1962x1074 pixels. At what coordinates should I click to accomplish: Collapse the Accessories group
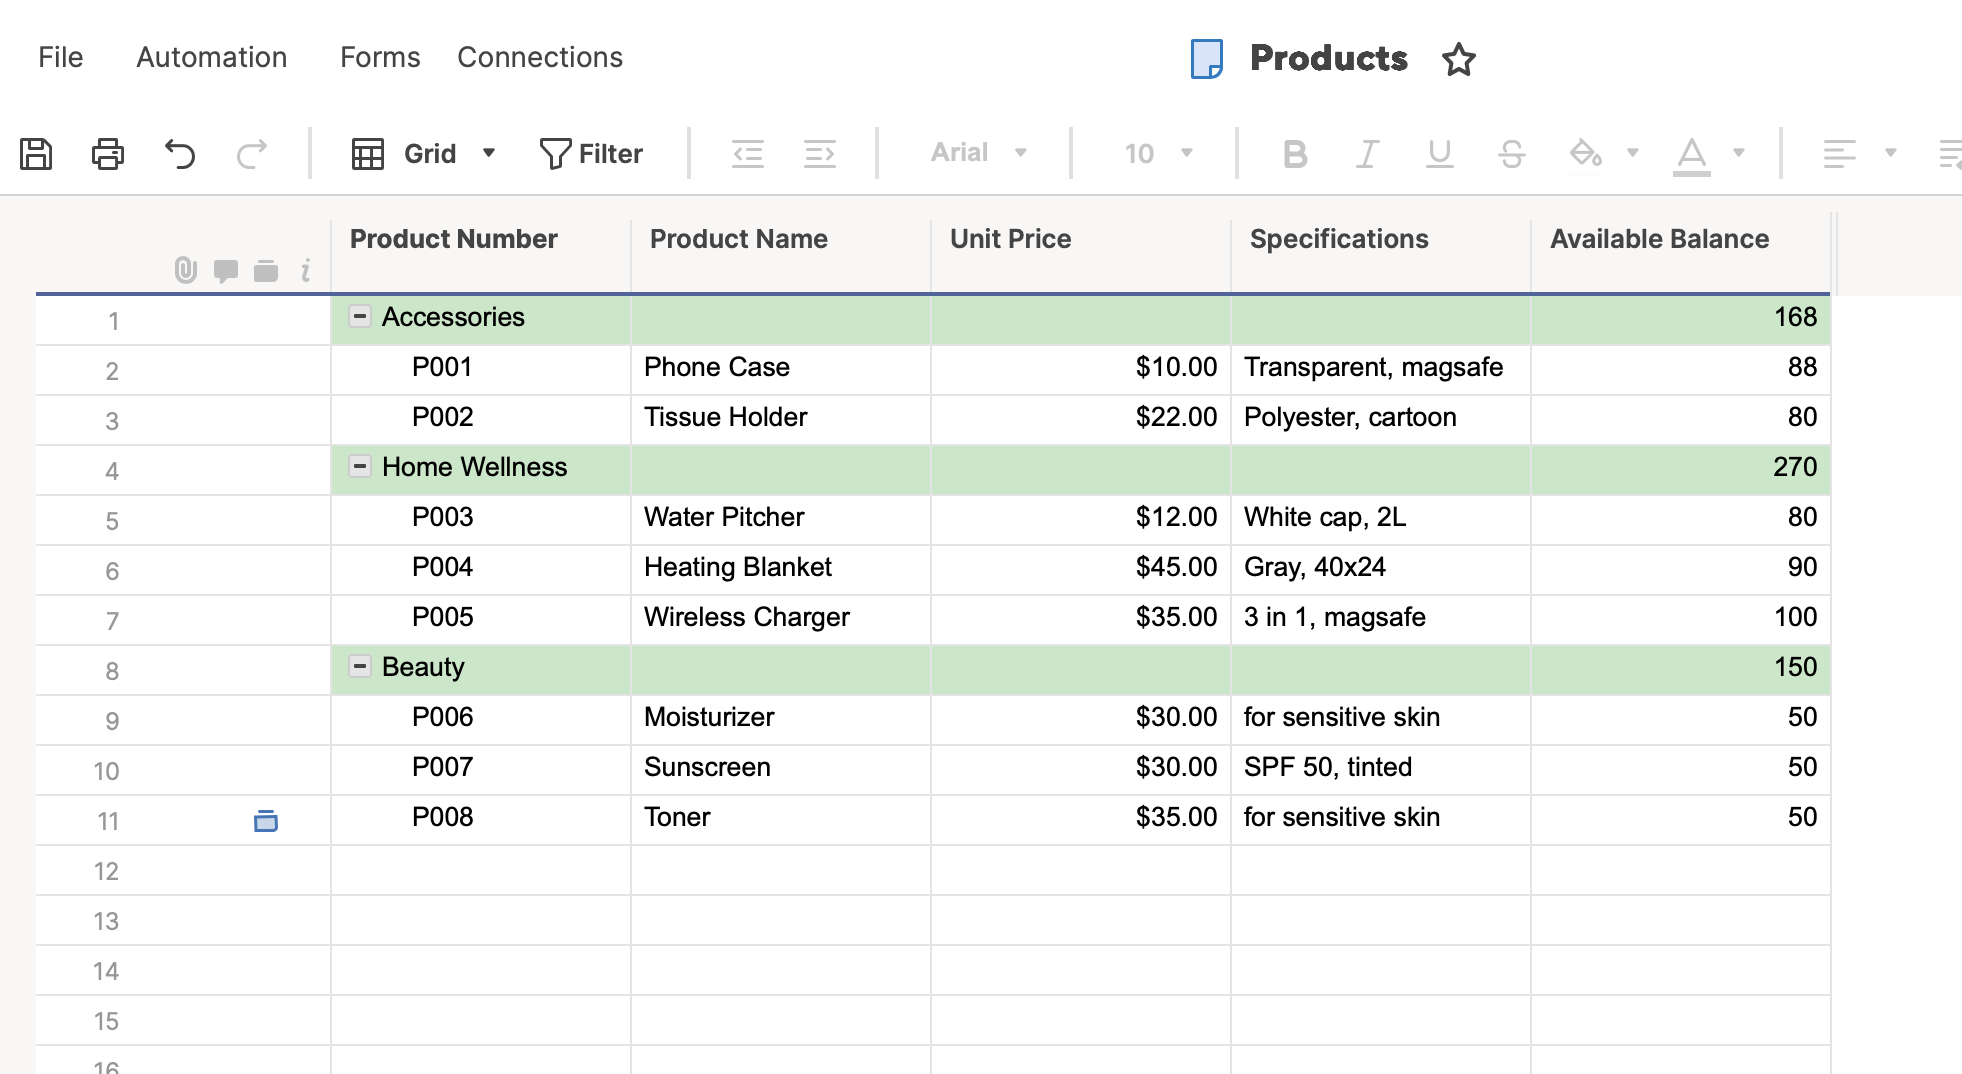[360, 316]
